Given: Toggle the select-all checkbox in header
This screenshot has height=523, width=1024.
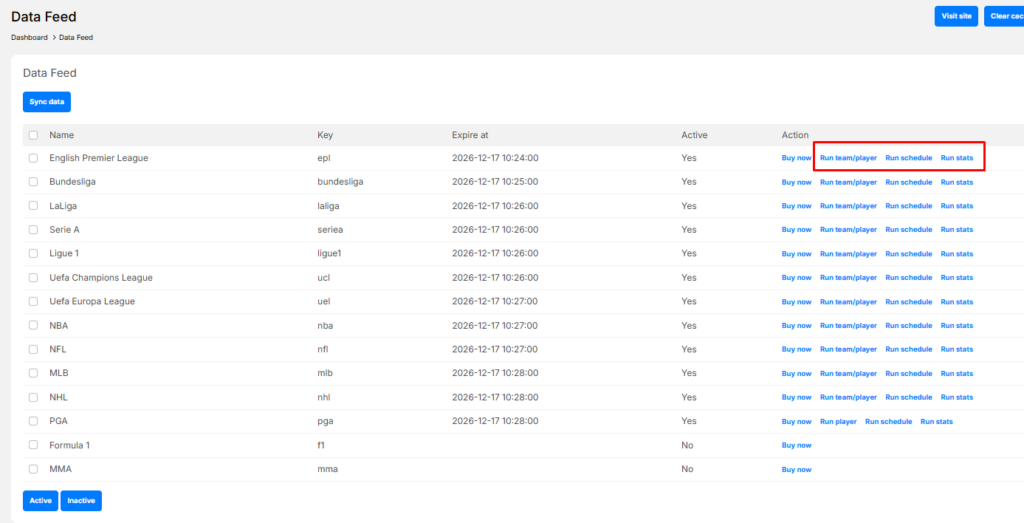Looking at the screenshot, I should (x=33, y=135).
